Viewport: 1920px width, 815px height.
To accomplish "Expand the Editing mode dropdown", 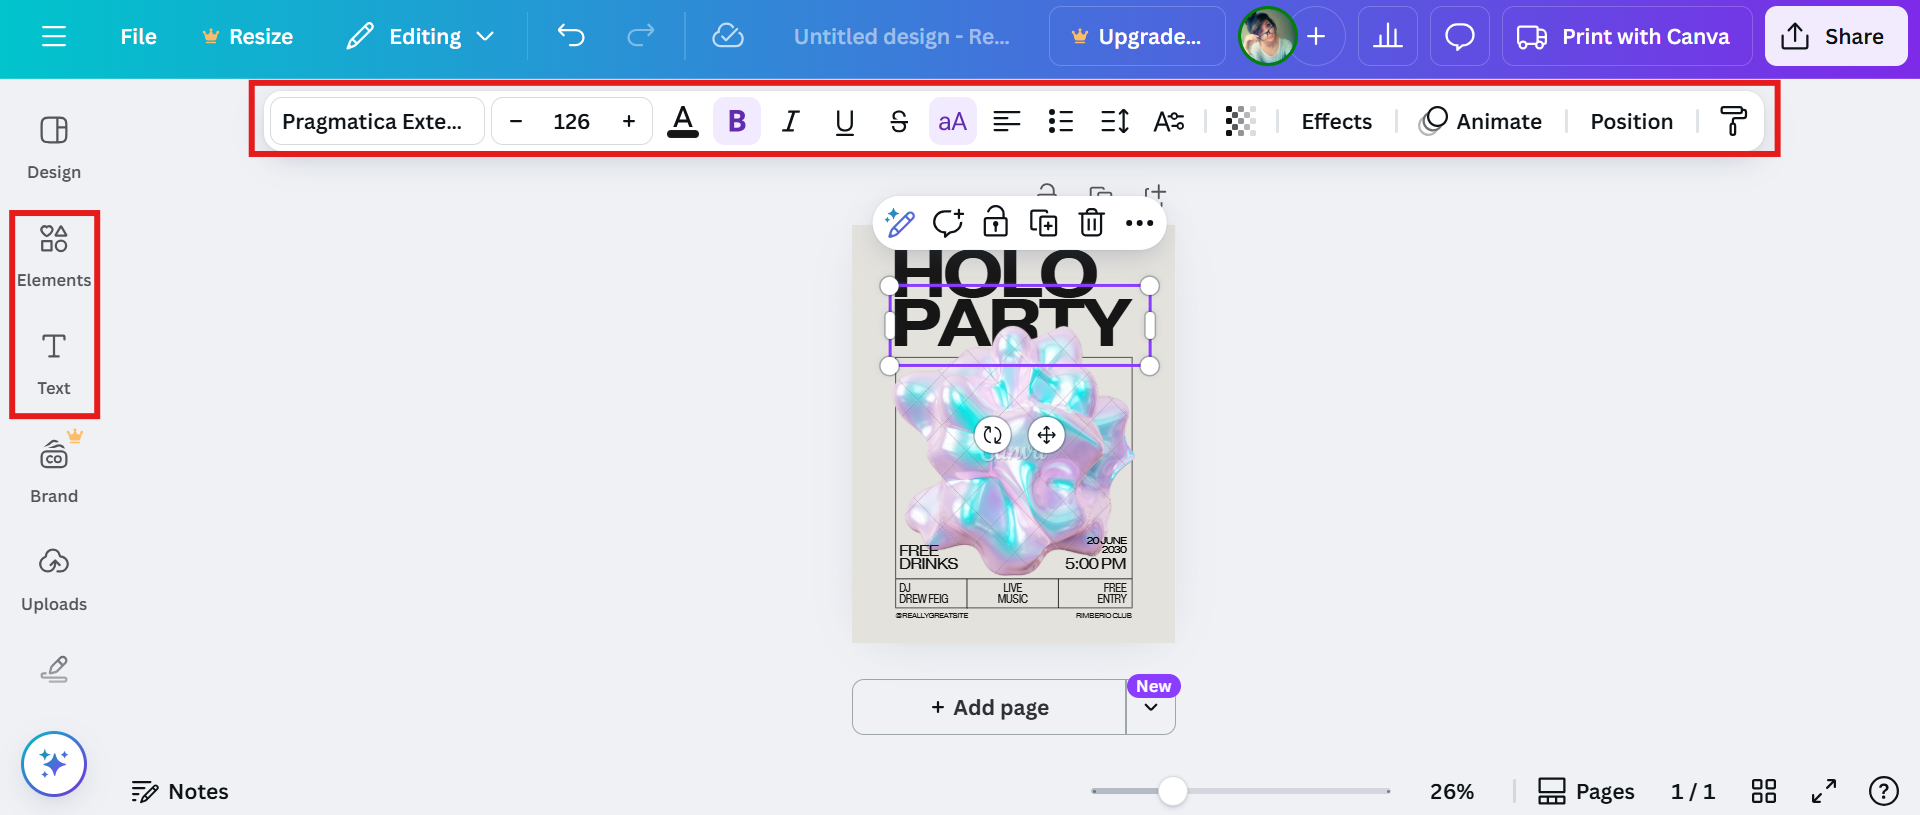I will coord(420,37).
